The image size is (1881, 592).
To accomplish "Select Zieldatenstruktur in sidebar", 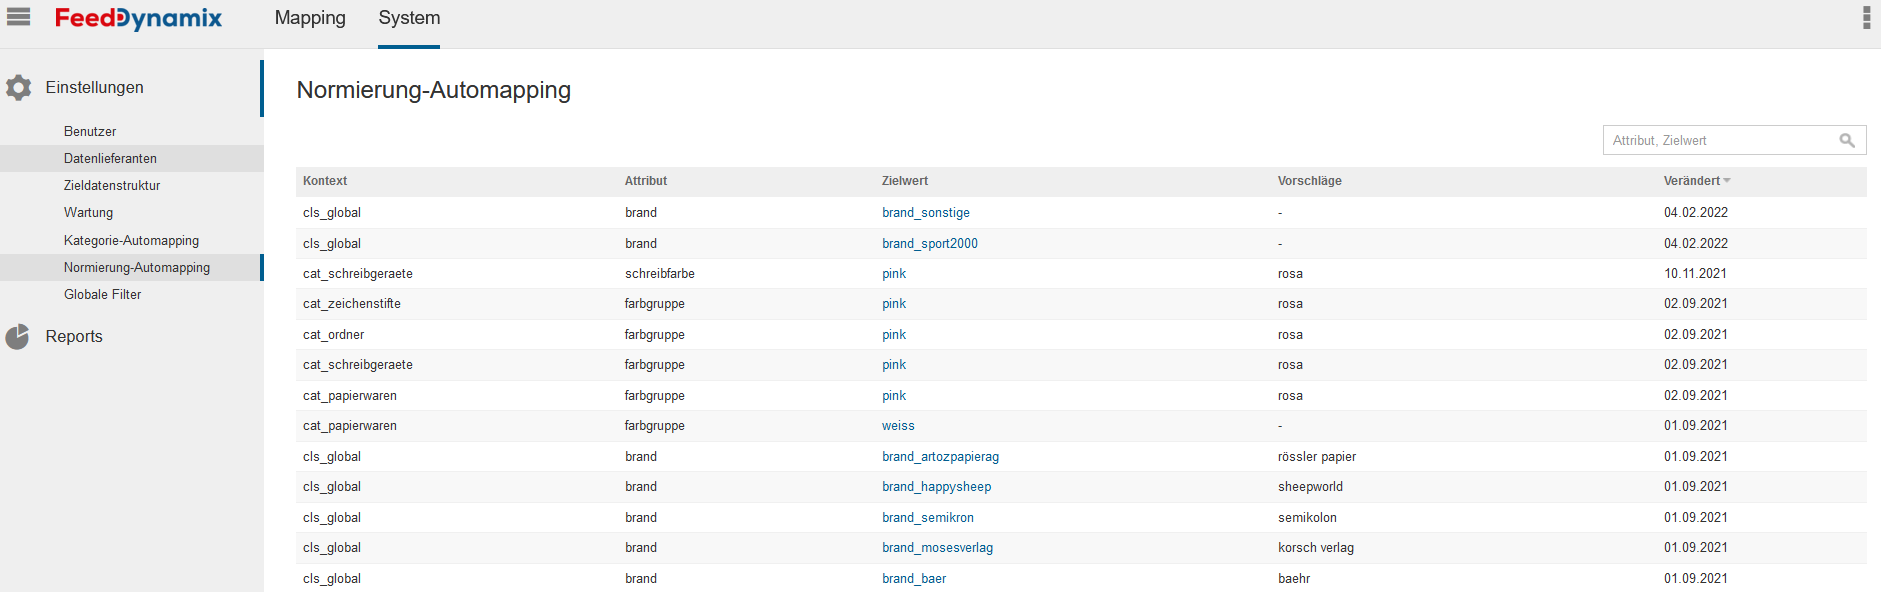I will click(112, 186).
